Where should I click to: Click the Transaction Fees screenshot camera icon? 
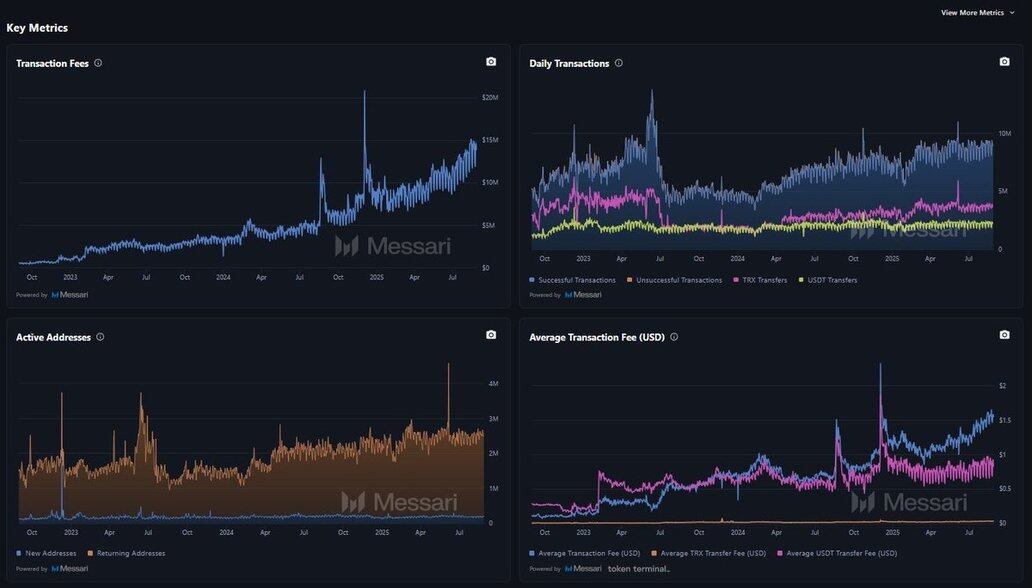point(491,62)
